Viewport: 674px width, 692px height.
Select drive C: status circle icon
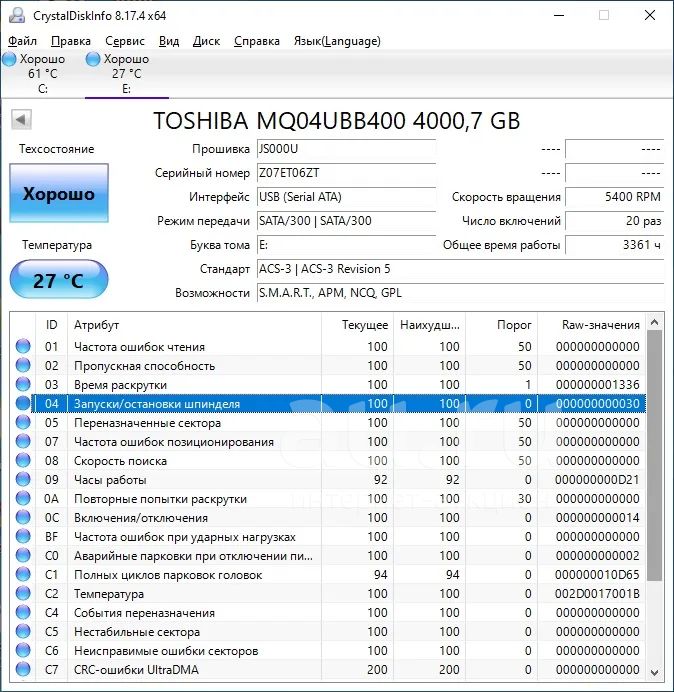9,59
